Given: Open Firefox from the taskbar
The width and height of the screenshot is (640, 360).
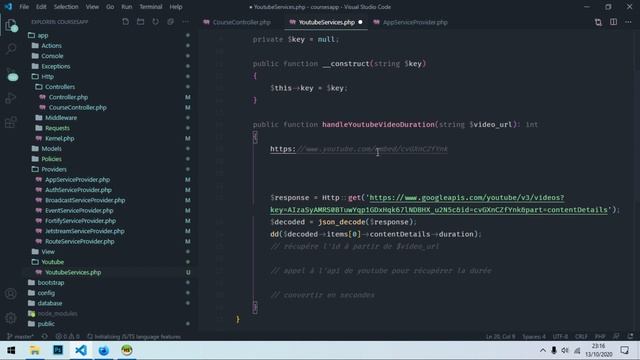Looking at the screenshot, I should (x=104, y=350).
